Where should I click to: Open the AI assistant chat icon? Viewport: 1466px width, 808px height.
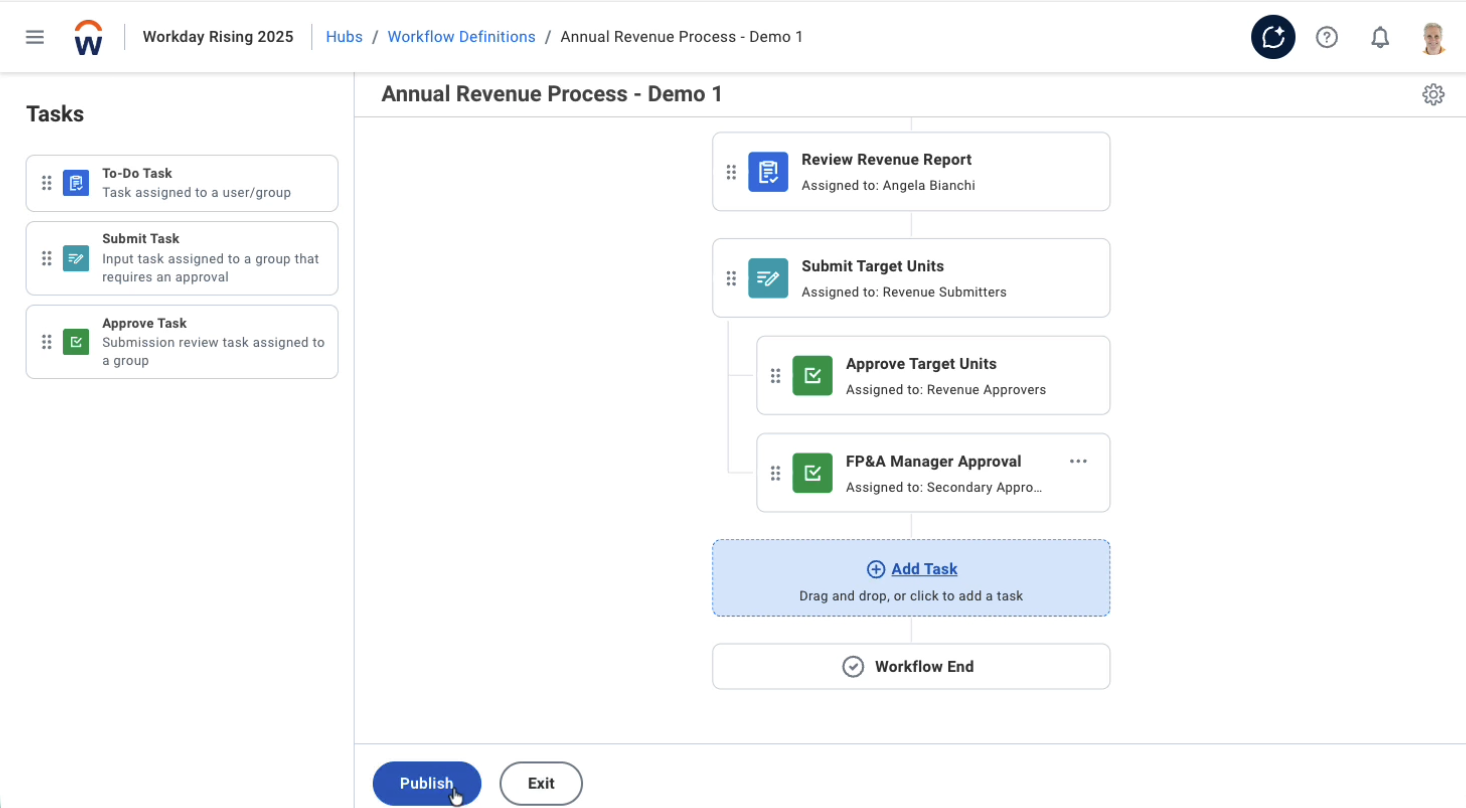coord(1273,37)
